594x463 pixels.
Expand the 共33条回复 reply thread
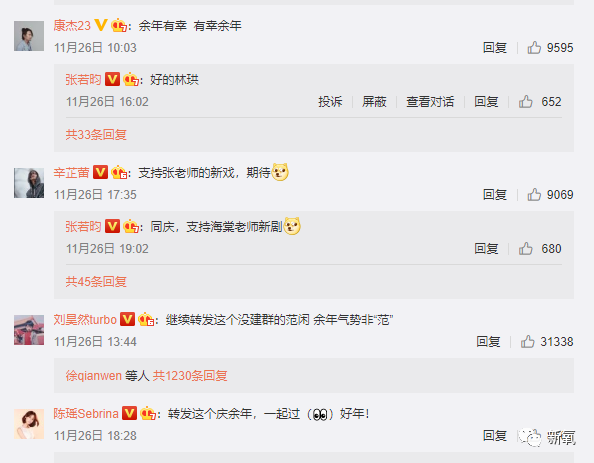tap(96, 135)
